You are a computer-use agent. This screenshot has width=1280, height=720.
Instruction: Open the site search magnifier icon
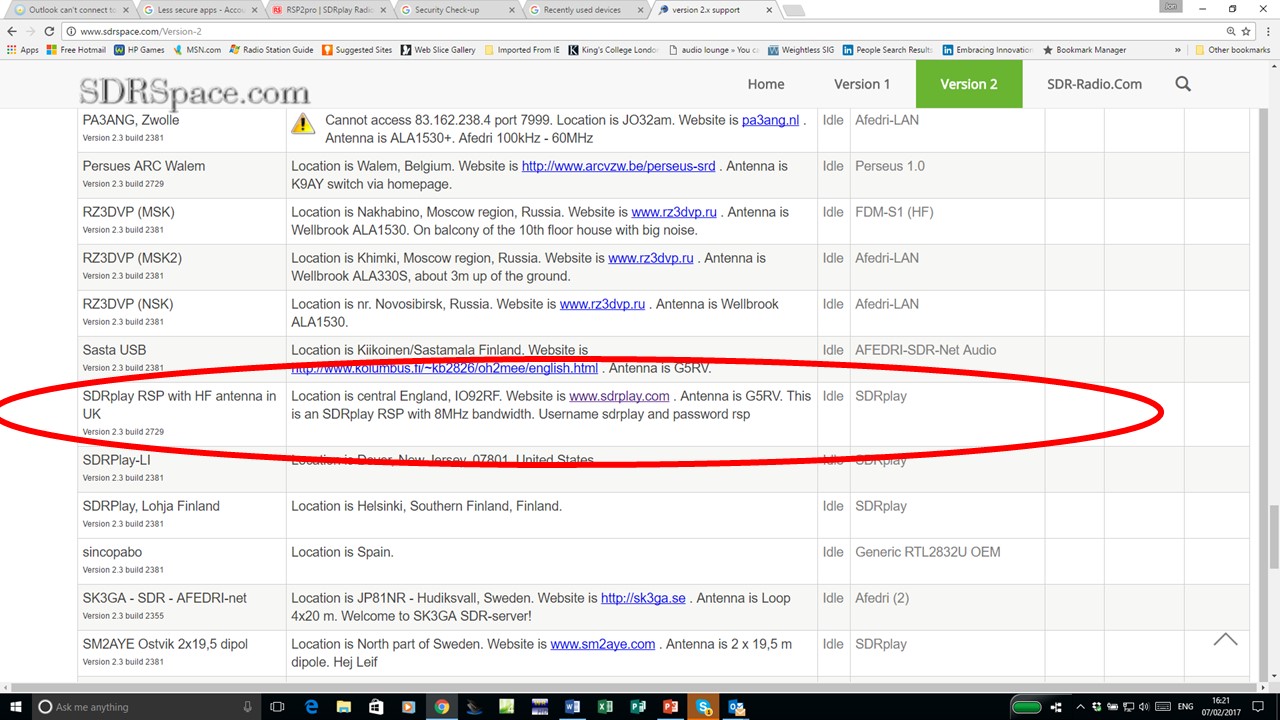(x=1183, y=84)
